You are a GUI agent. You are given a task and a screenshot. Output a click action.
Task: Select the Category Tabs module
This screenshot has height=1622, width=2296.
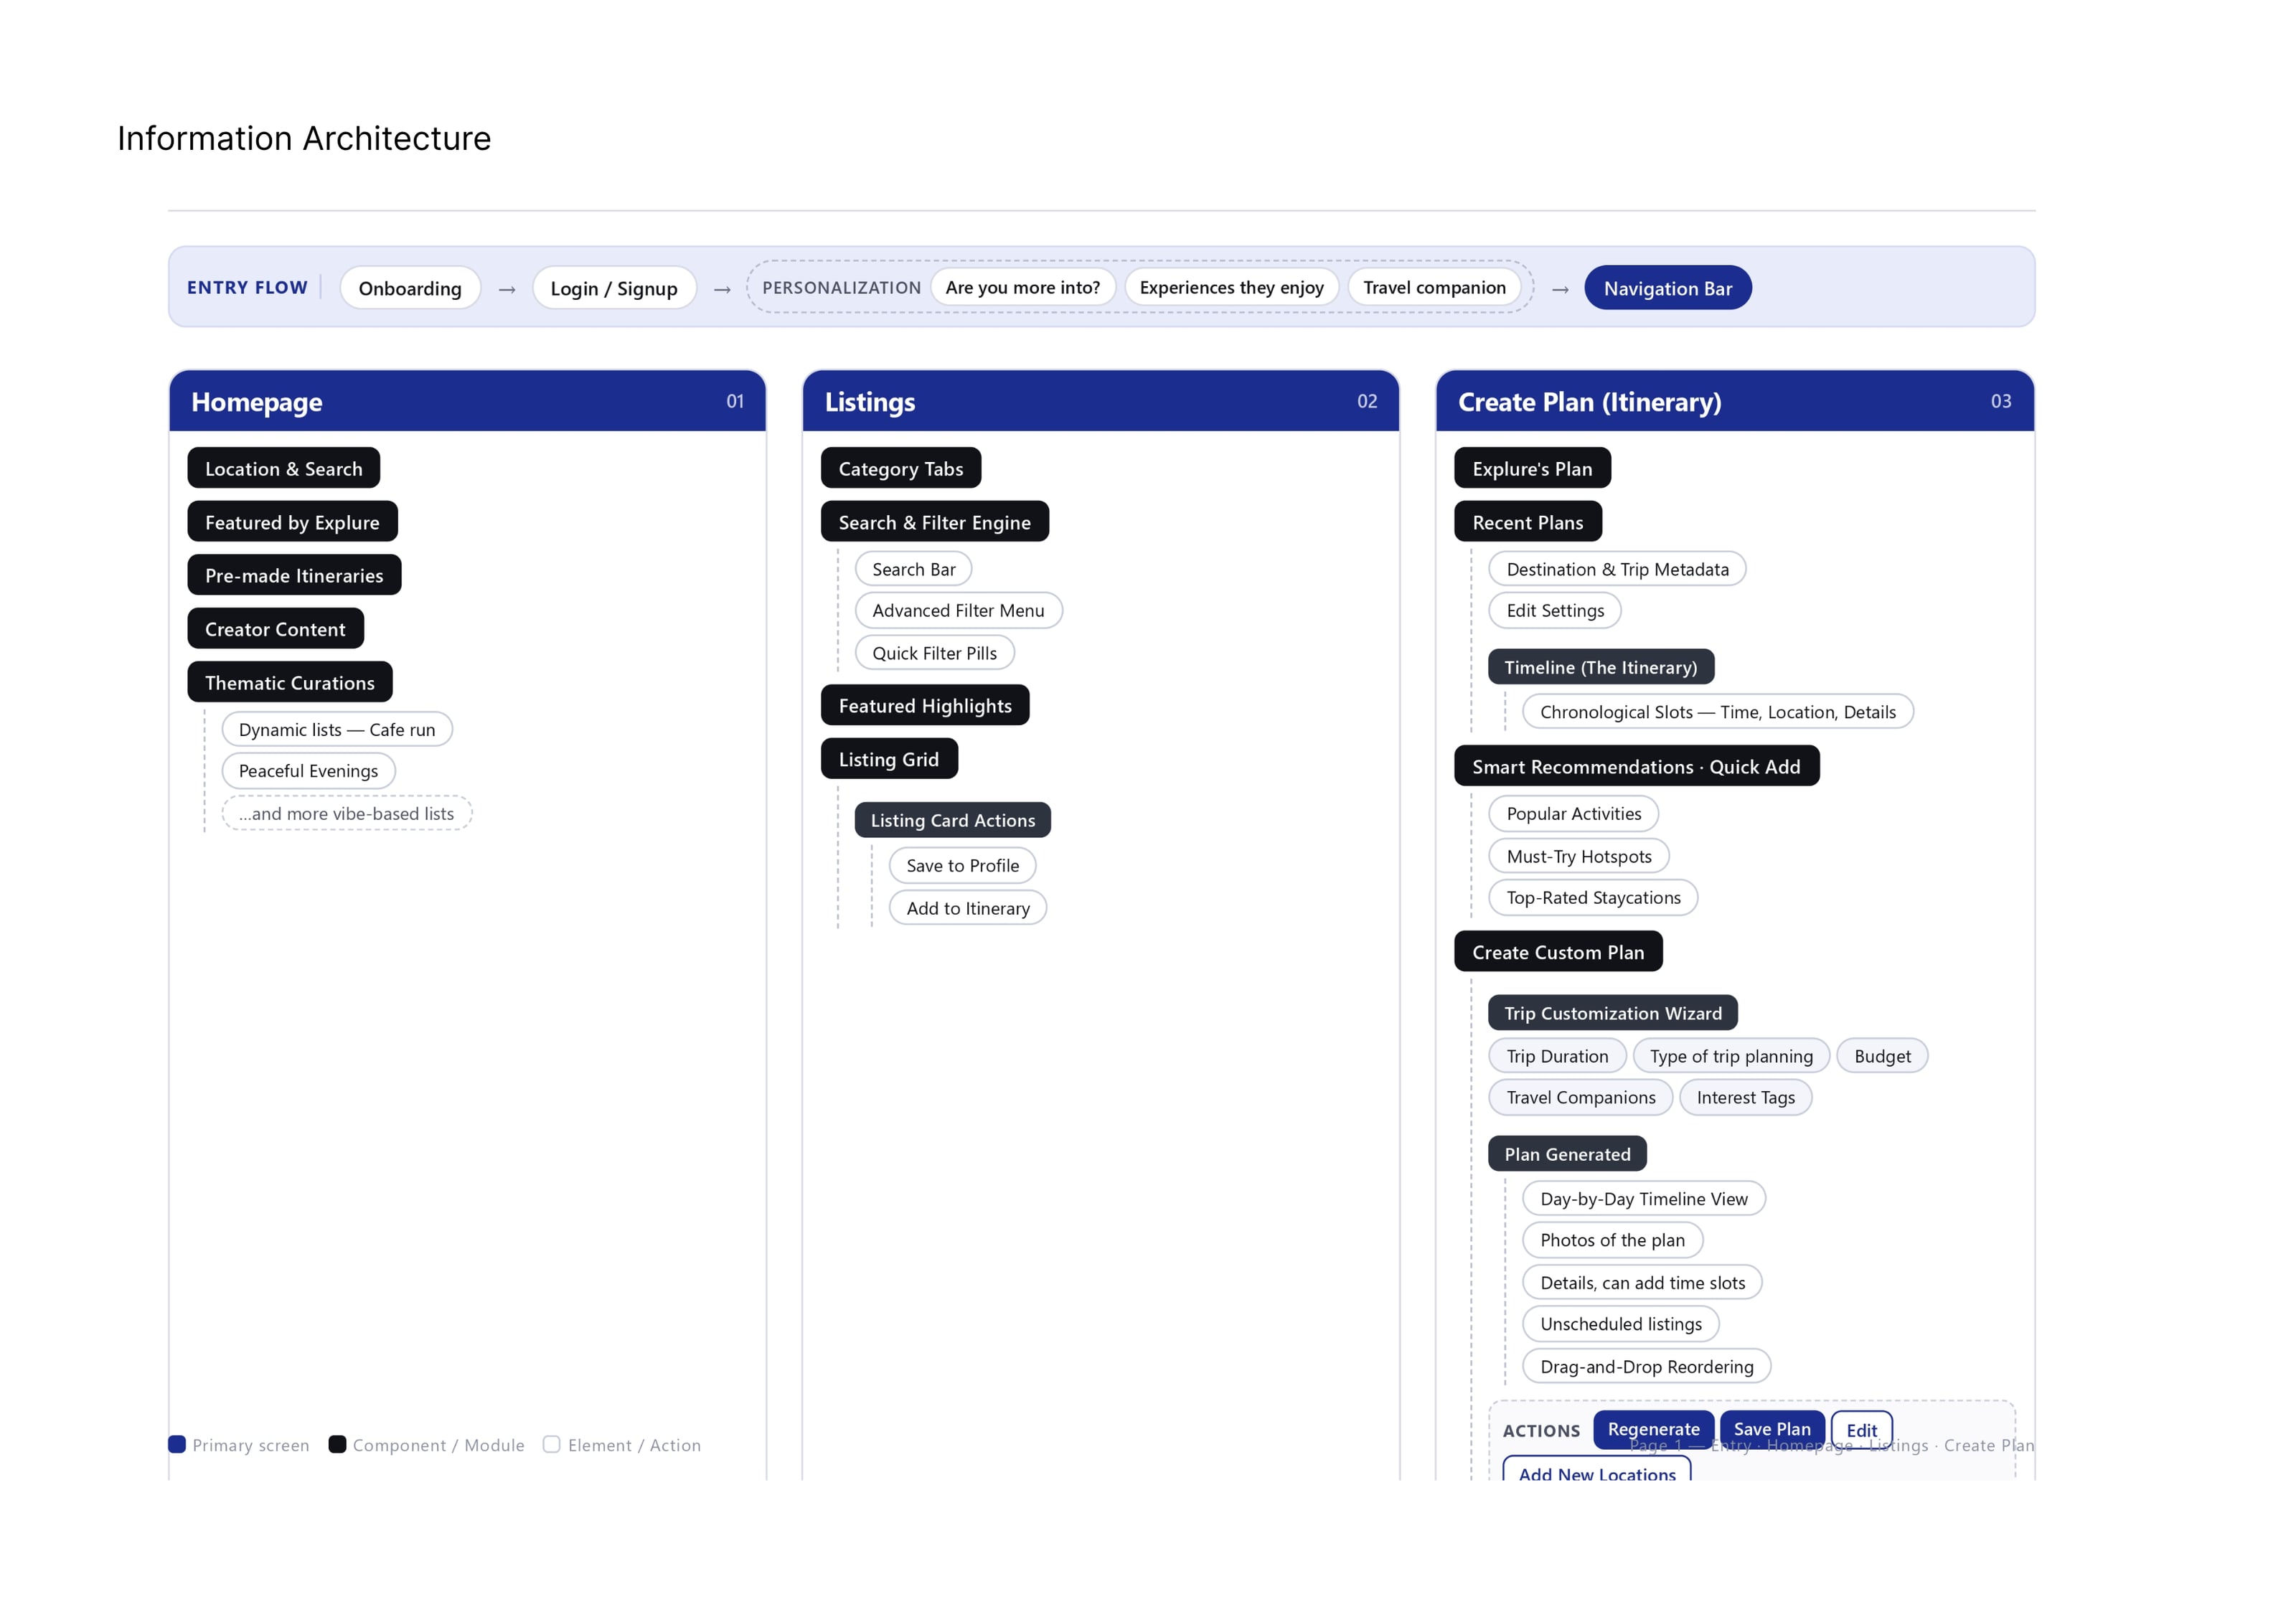coord(900,468)
